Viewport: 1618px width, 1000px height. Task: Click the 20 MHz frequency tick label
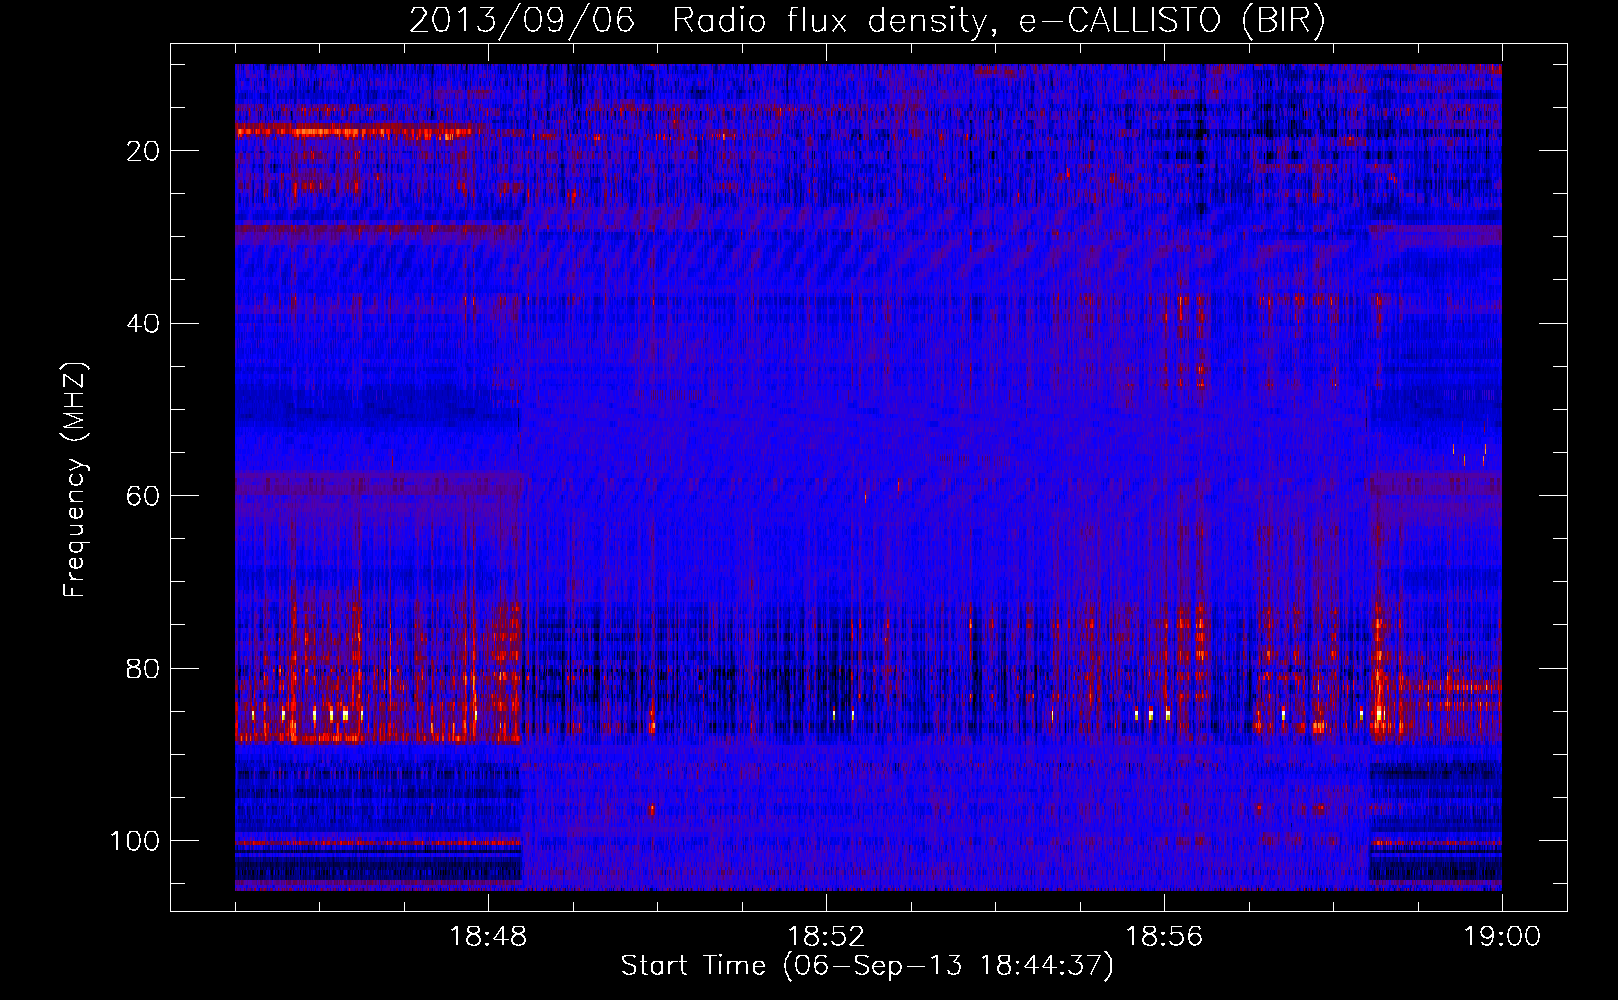click(144, 151)
